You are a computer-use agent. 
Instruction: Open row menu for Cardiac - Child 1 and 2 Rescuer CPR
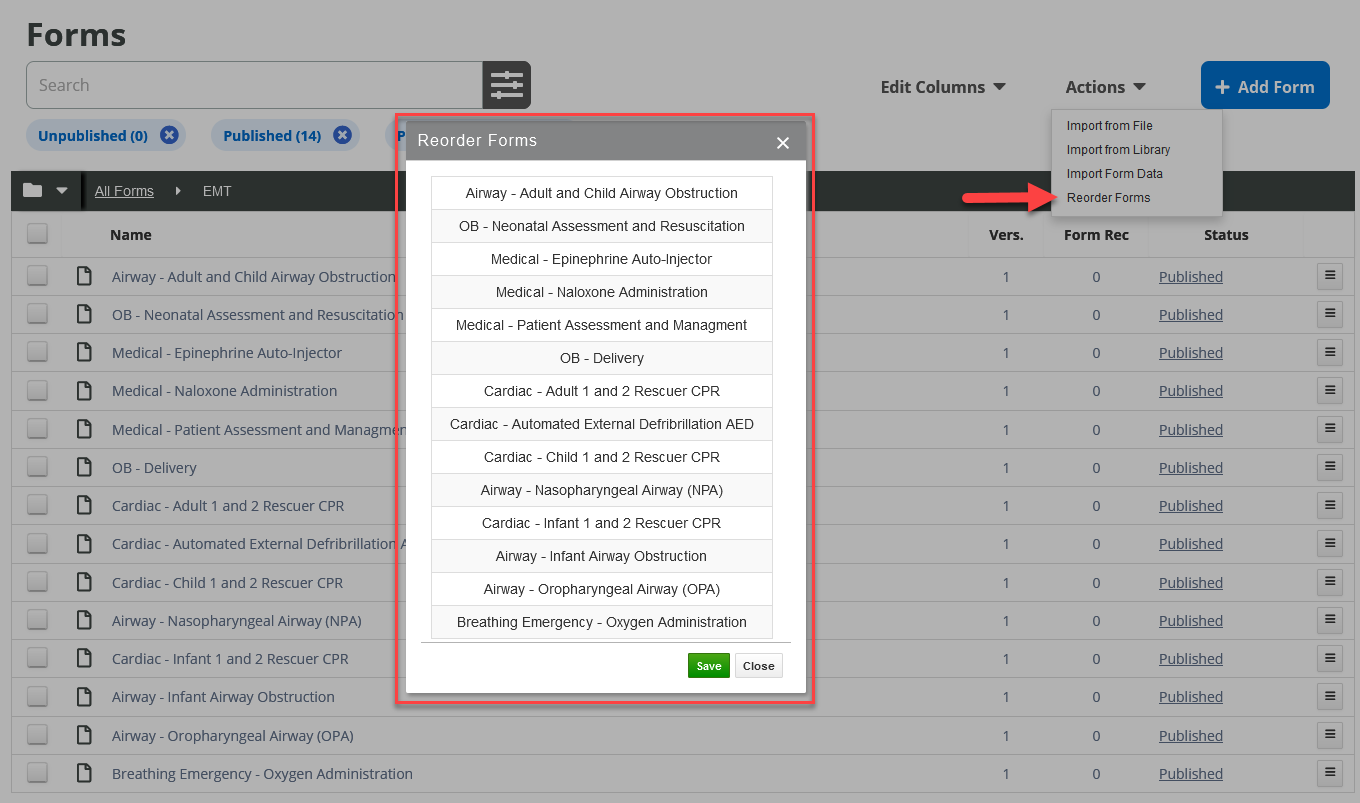(x=1330, y=582)
